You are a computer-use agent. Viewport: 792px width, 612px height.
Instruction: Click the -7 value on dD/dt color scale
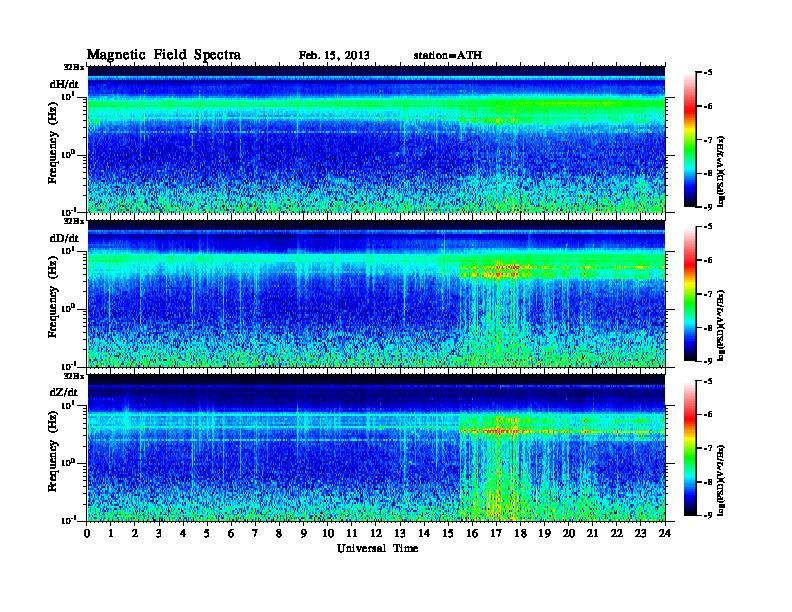(708, 294)
